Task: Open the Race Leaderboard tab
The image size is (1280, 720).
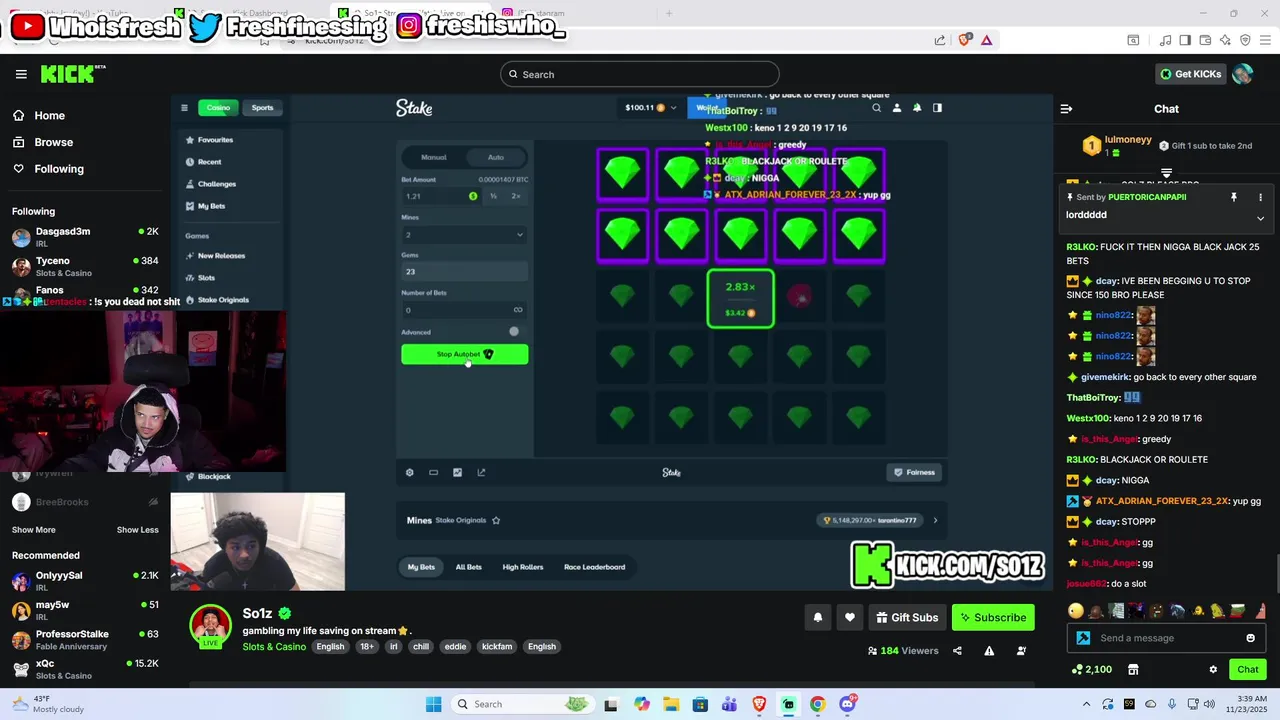Action: point(594,567)
